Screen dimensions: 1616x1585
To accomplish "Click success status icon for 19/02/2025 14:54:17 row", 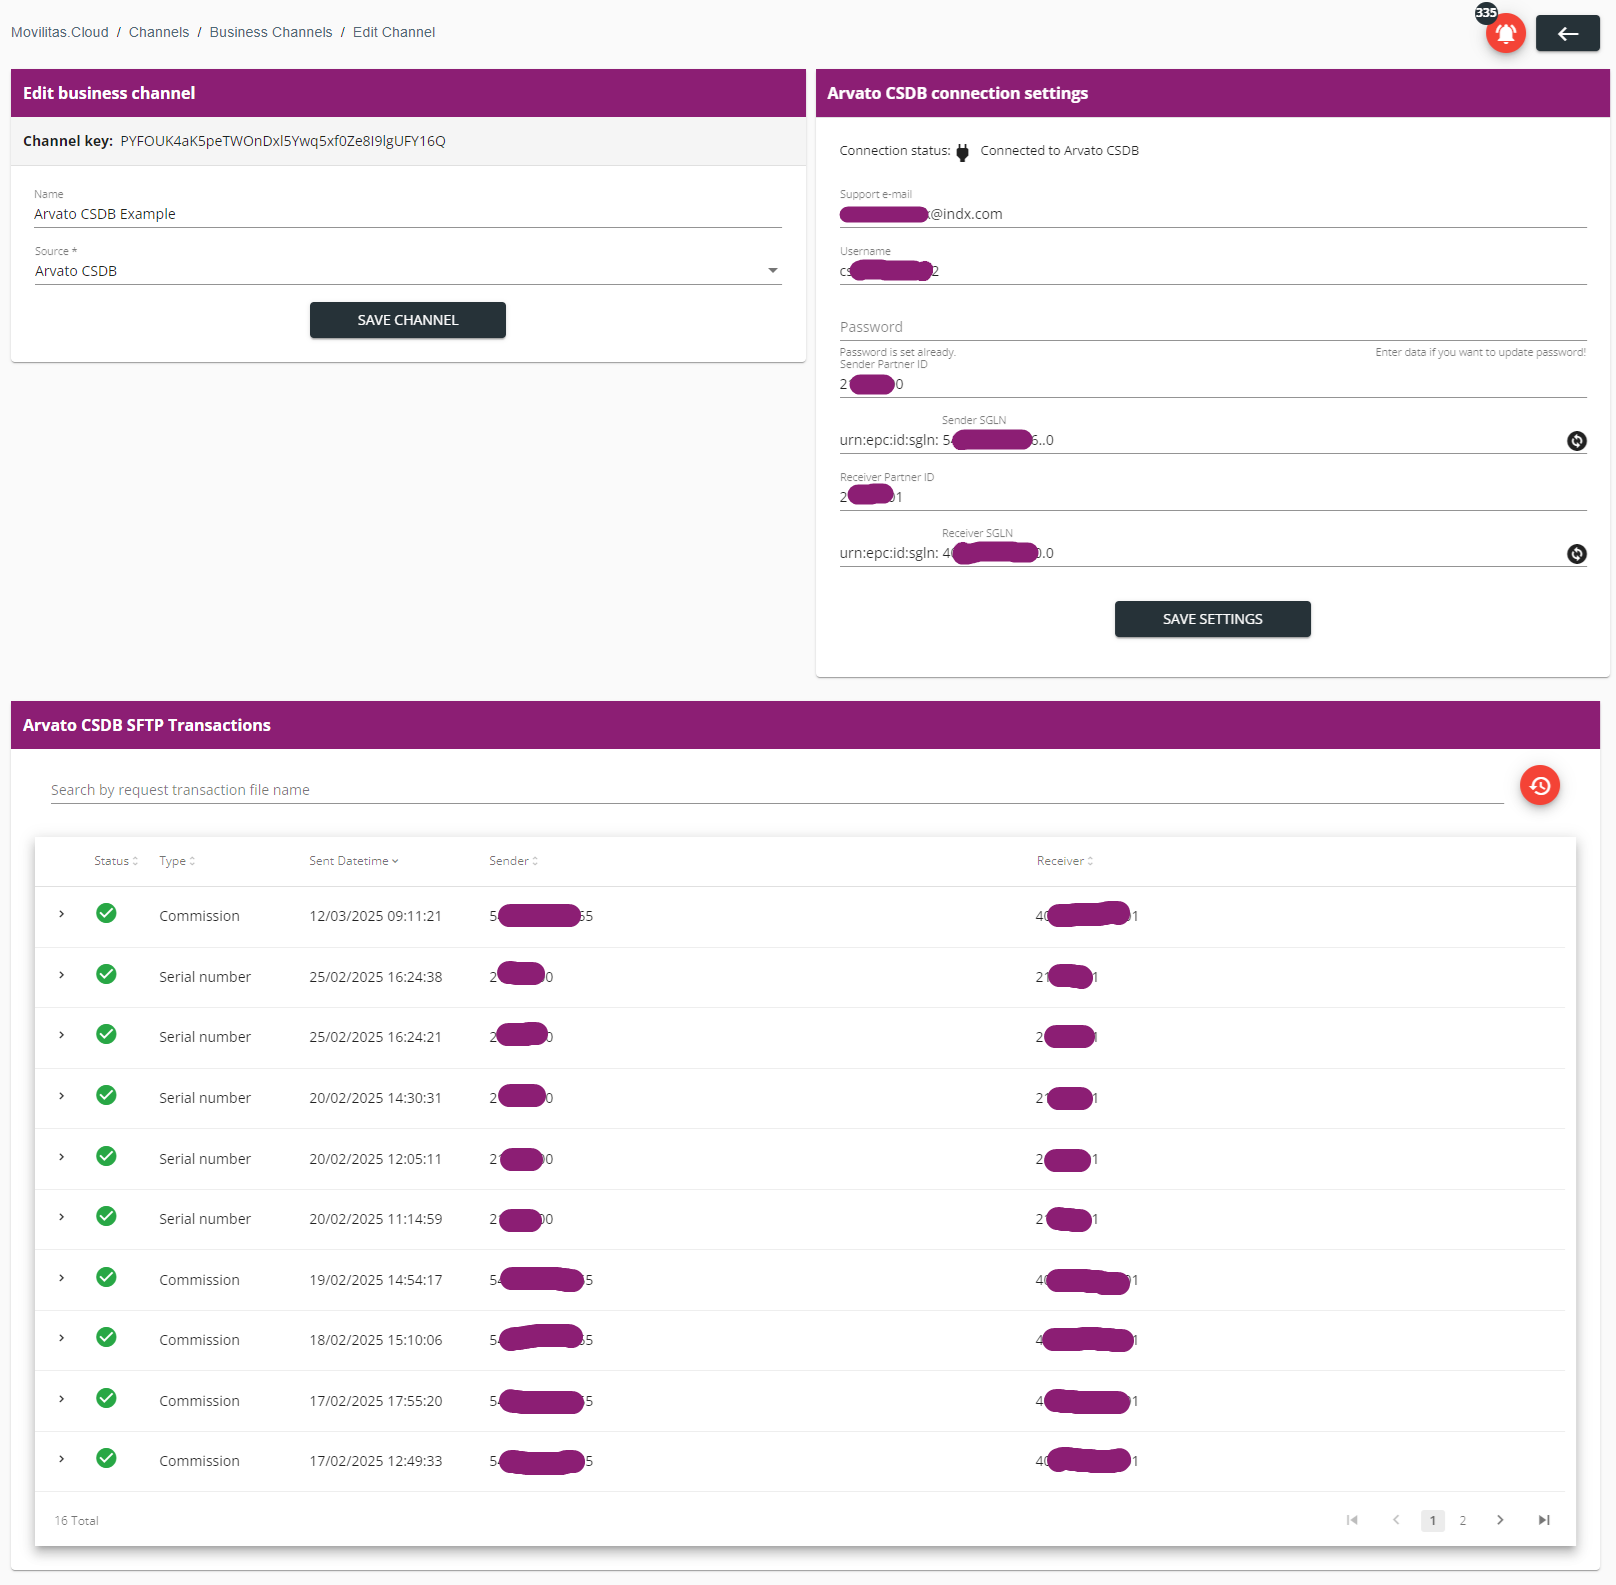I will point(106,1277).
